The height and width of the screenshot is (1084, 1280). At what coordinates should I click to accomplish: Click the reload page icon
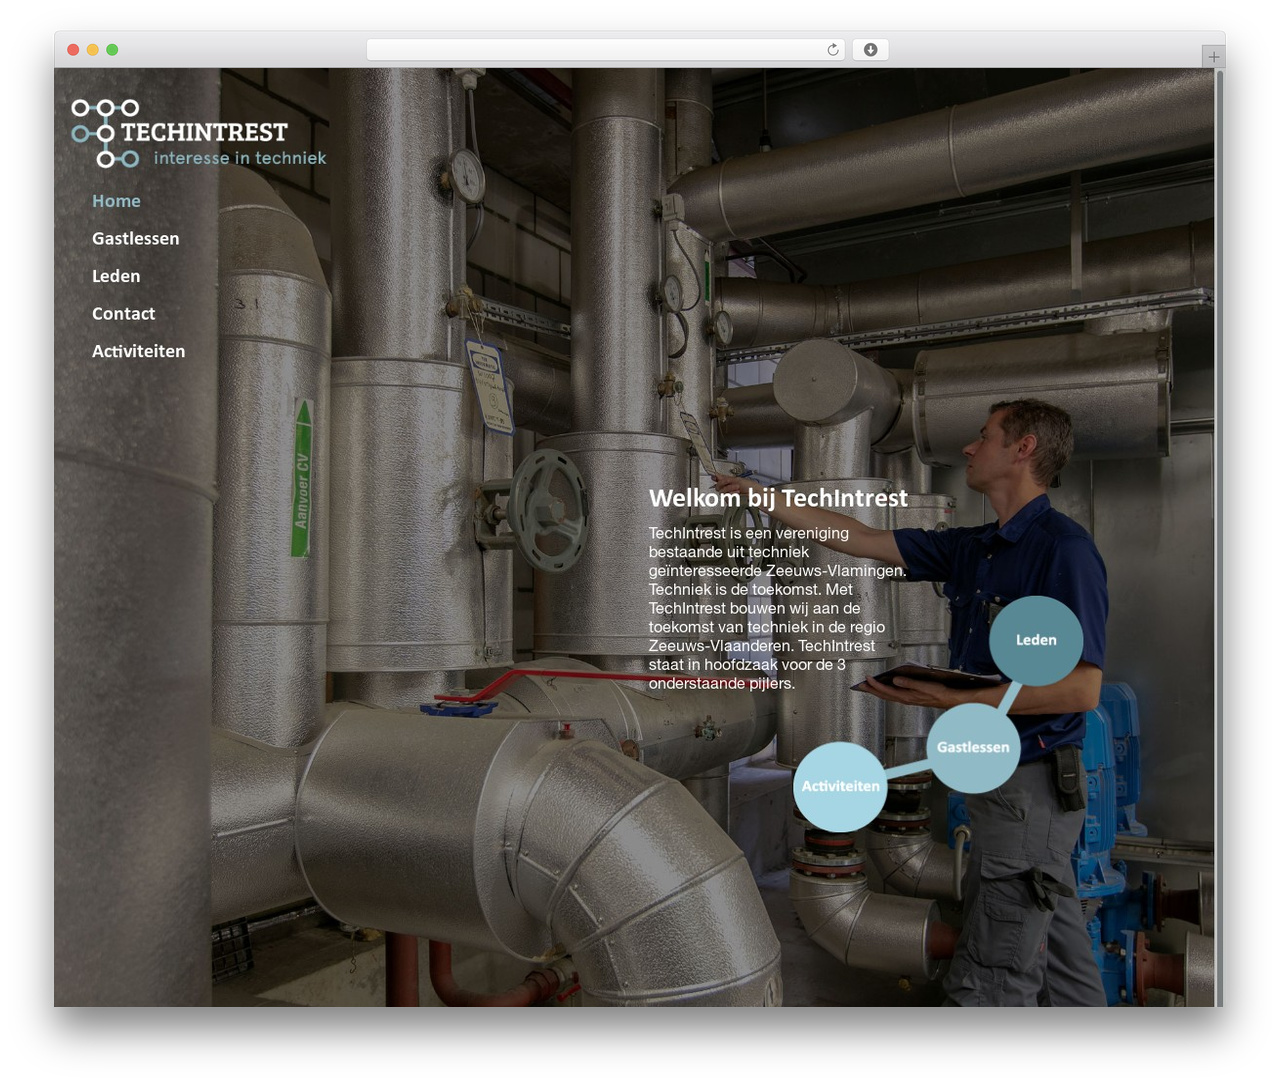pos(833,50)
